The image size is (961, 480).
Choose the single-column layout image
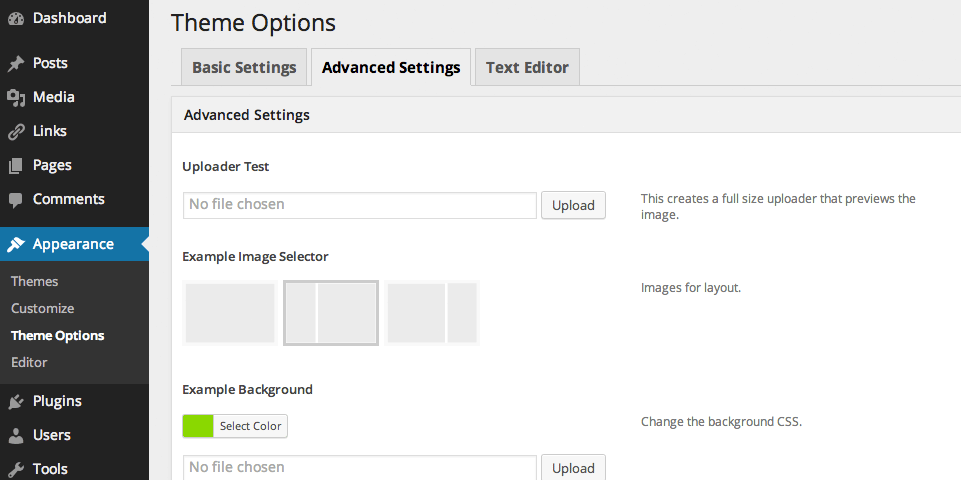231,313
